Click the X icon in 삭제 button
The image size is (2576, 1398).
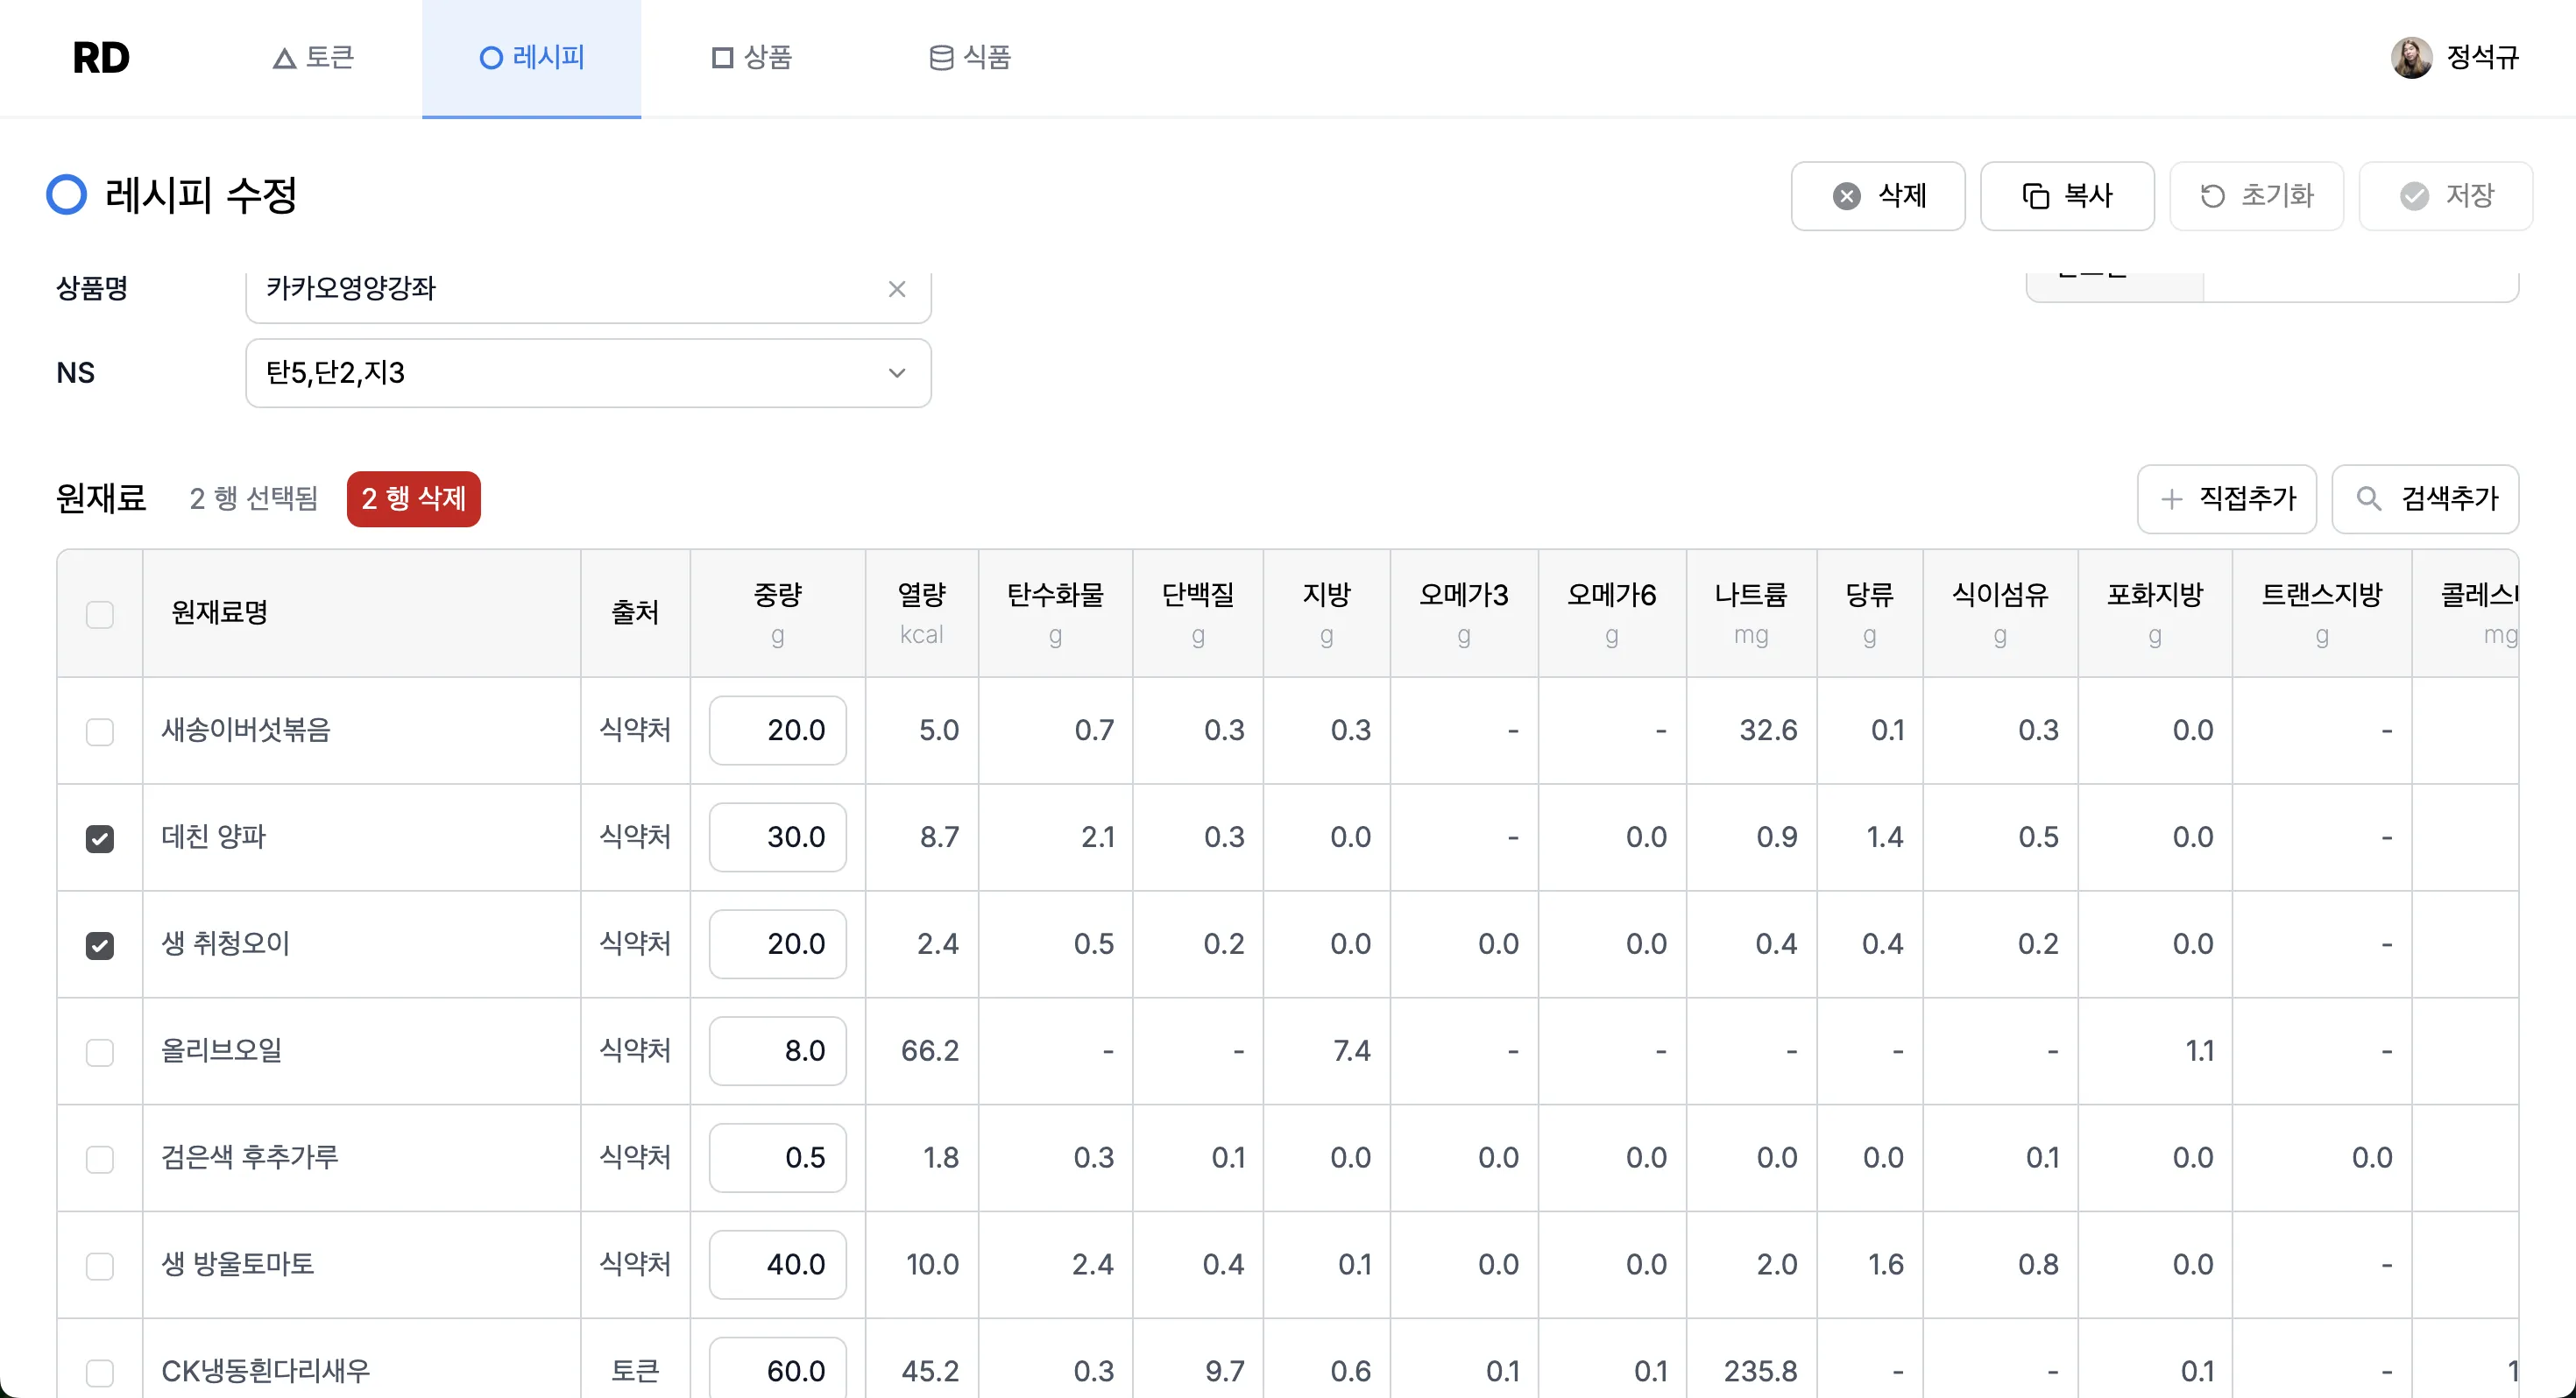point(1846,196)
